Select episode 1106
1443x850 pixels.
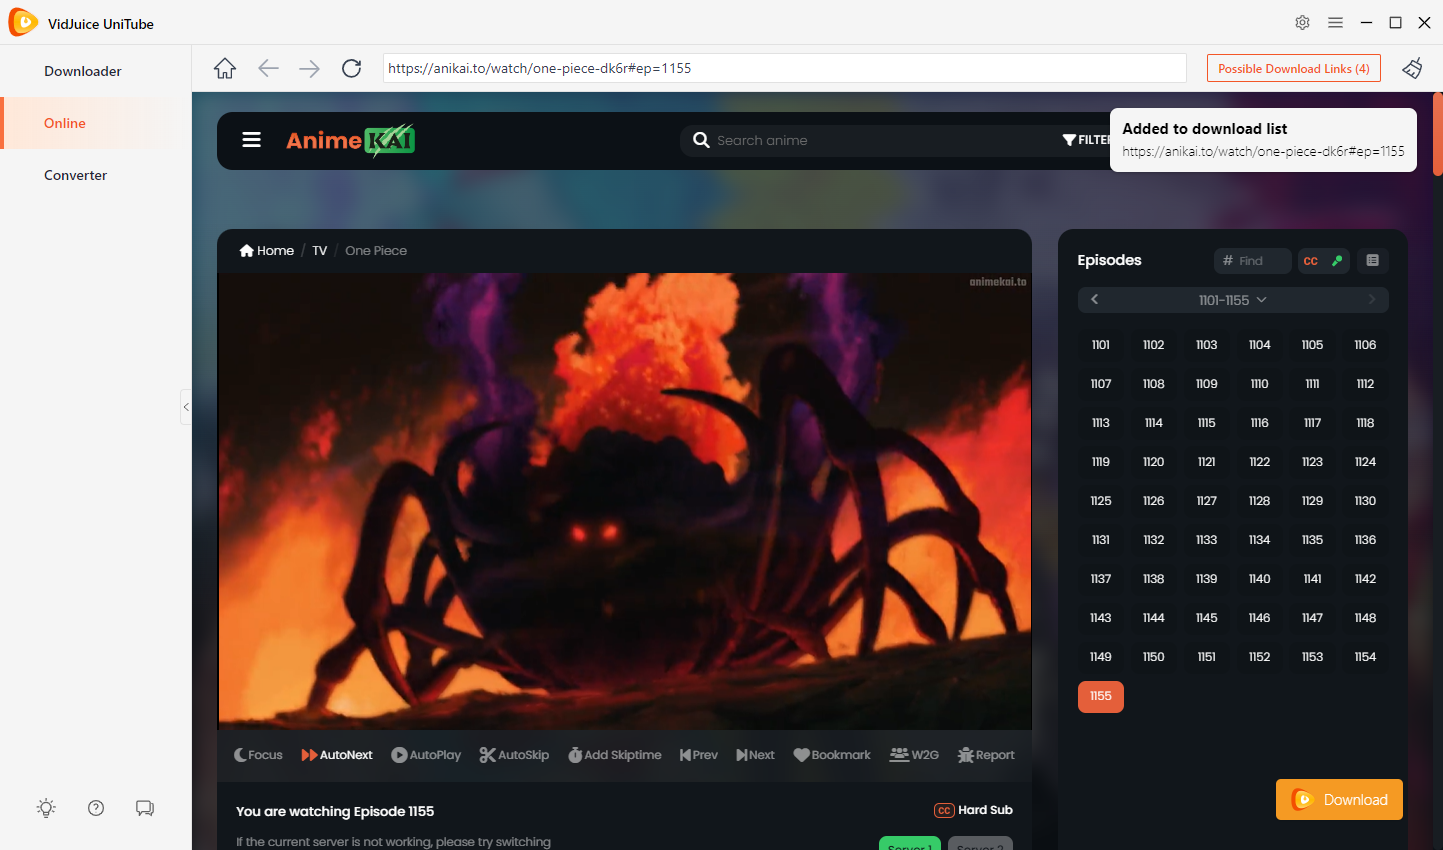1365,345
